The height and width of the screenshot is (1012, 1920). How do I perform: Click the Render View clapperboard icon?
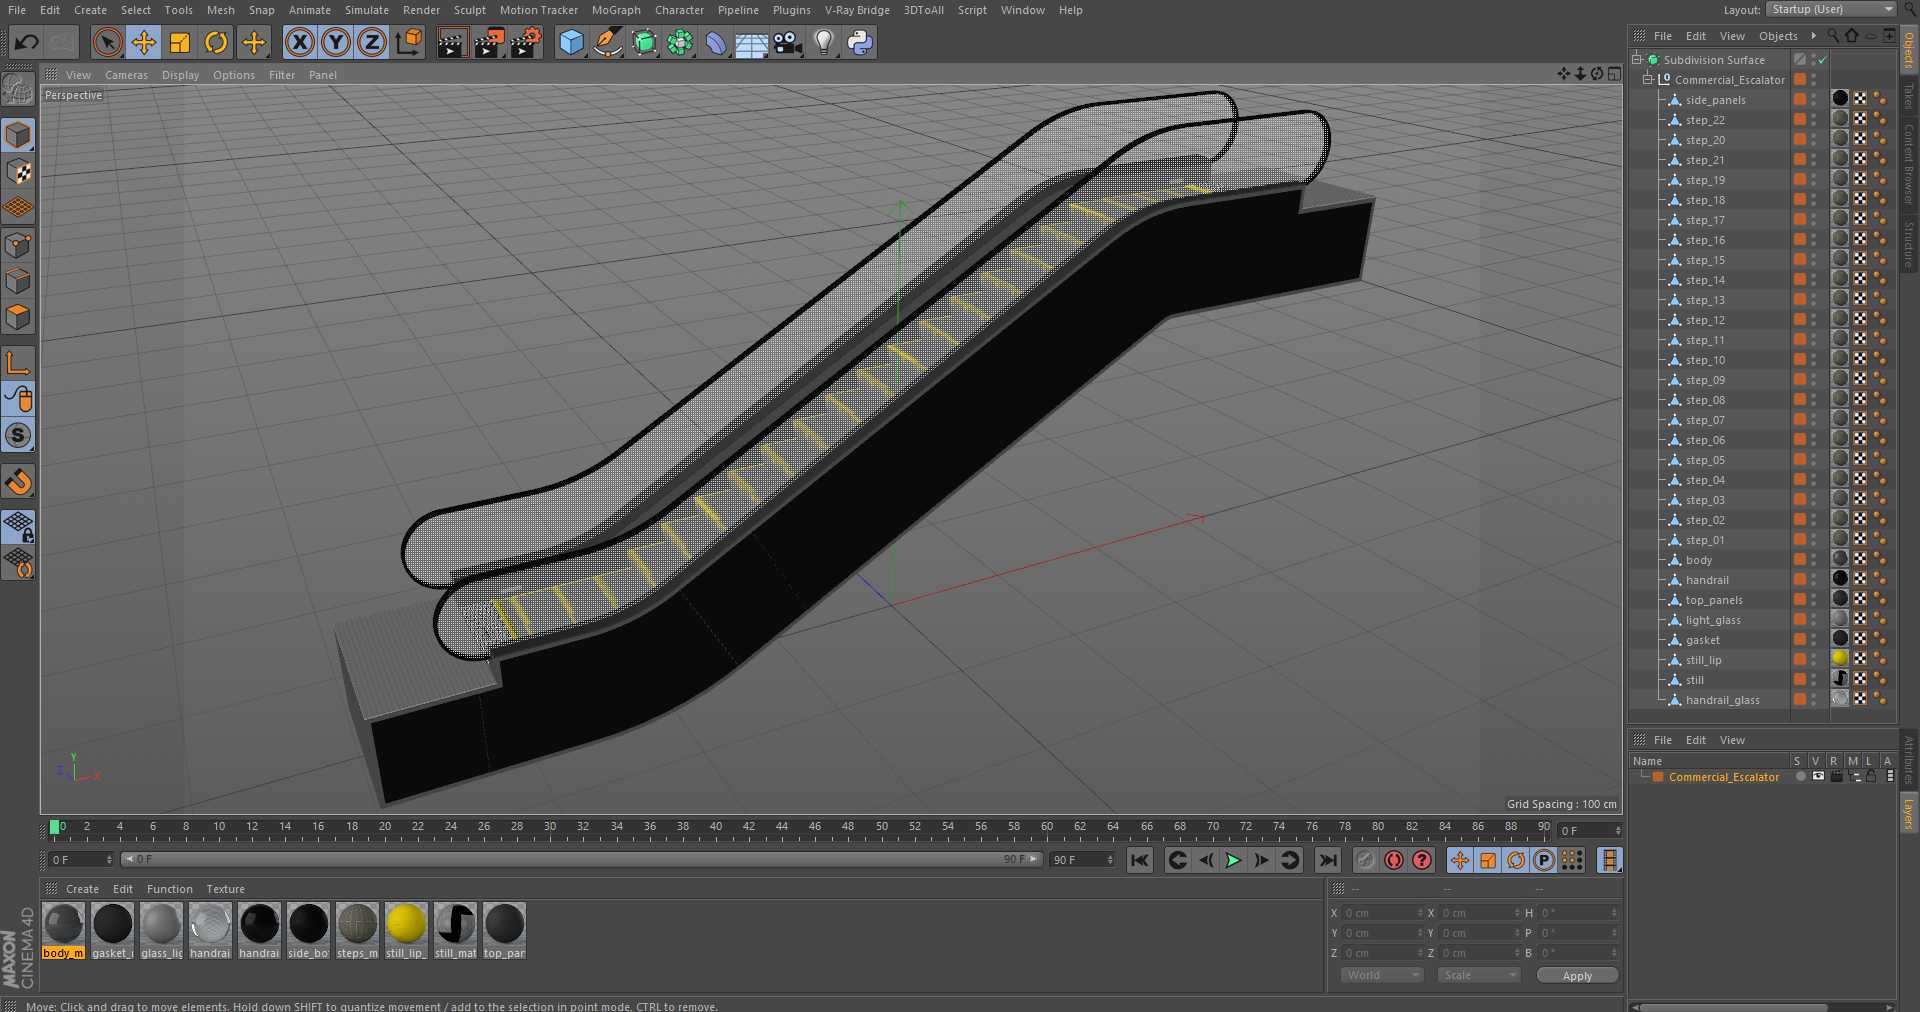[451, 42]
